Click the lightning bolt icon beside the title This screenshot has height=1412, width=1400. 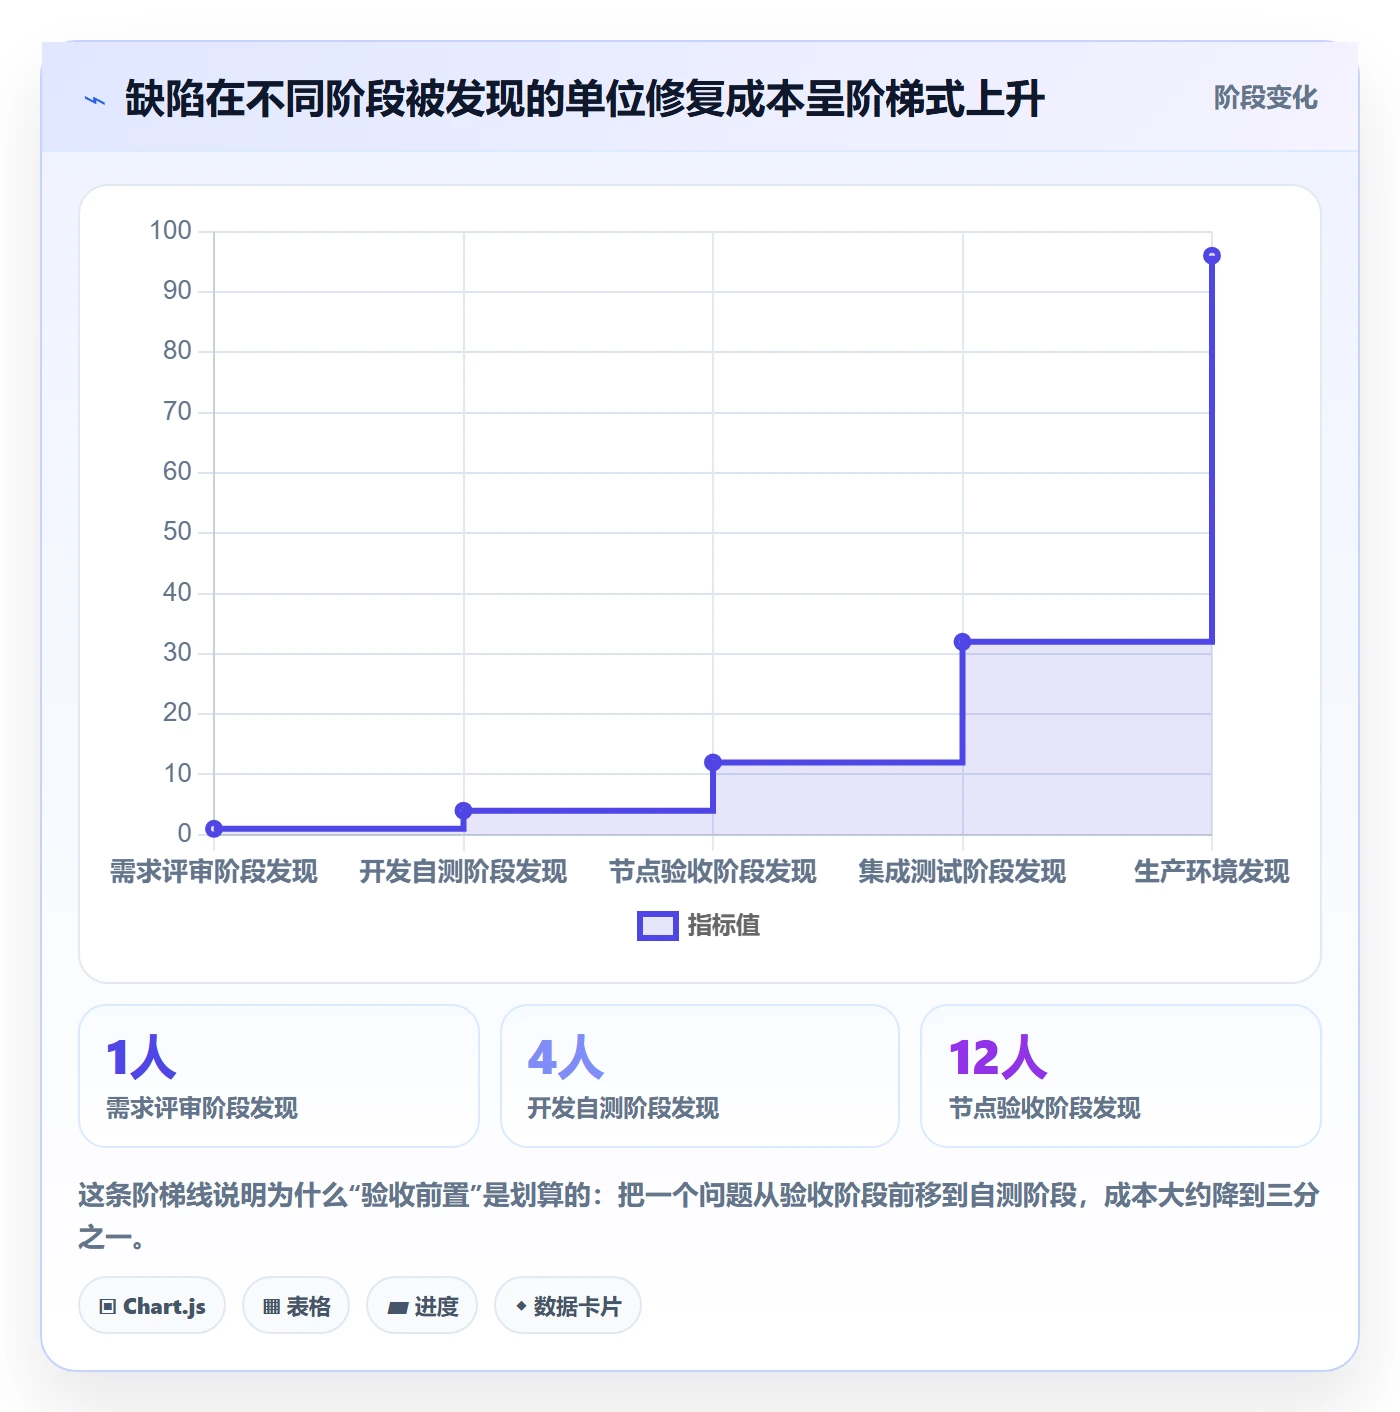pyautogui.click(x=95, y=100)
